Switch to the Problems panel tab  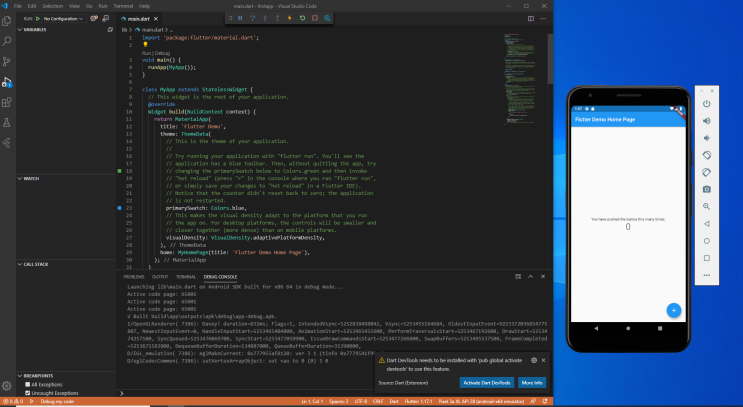[x=134, y=277]
